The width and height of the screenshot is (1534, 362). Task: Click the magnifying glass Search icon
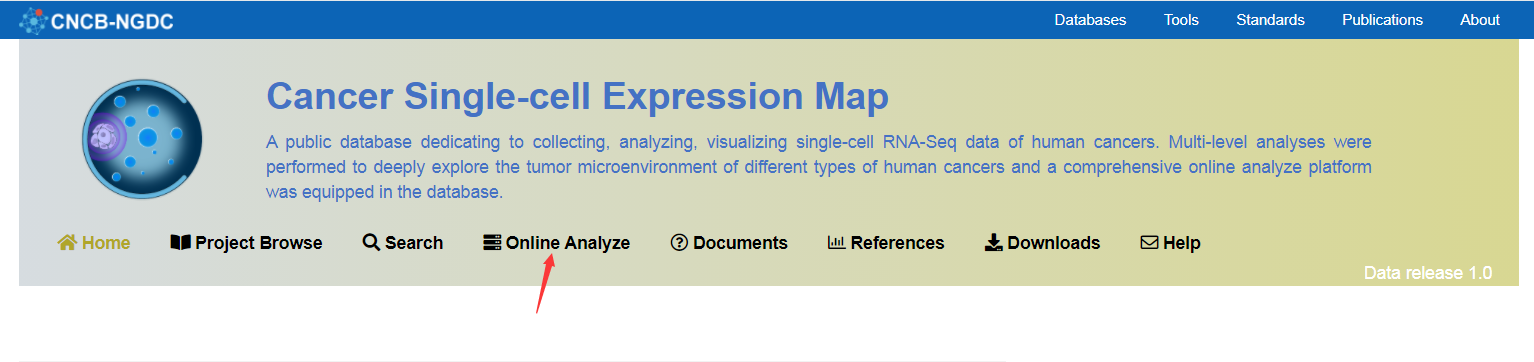click(x=371, y=243)
